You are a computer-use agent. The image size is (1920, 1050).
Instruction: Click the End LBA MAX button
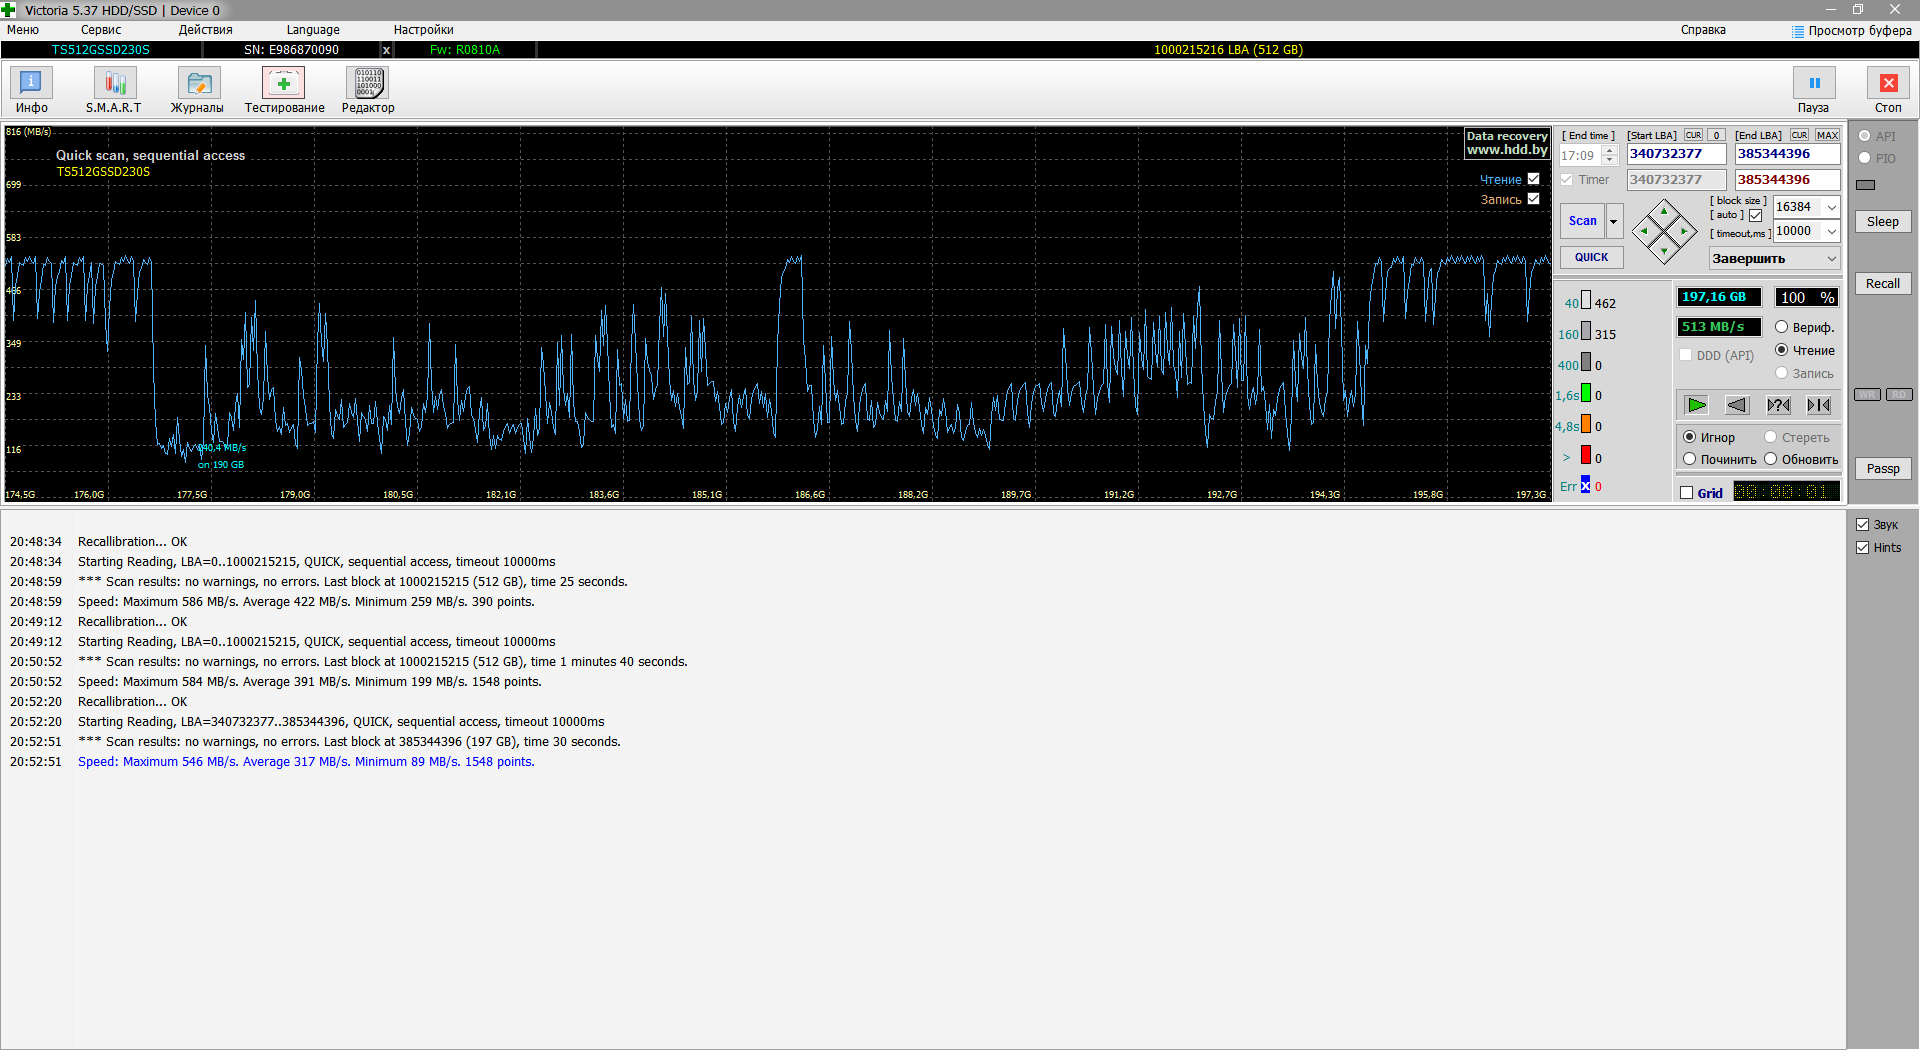[1828, 135]
